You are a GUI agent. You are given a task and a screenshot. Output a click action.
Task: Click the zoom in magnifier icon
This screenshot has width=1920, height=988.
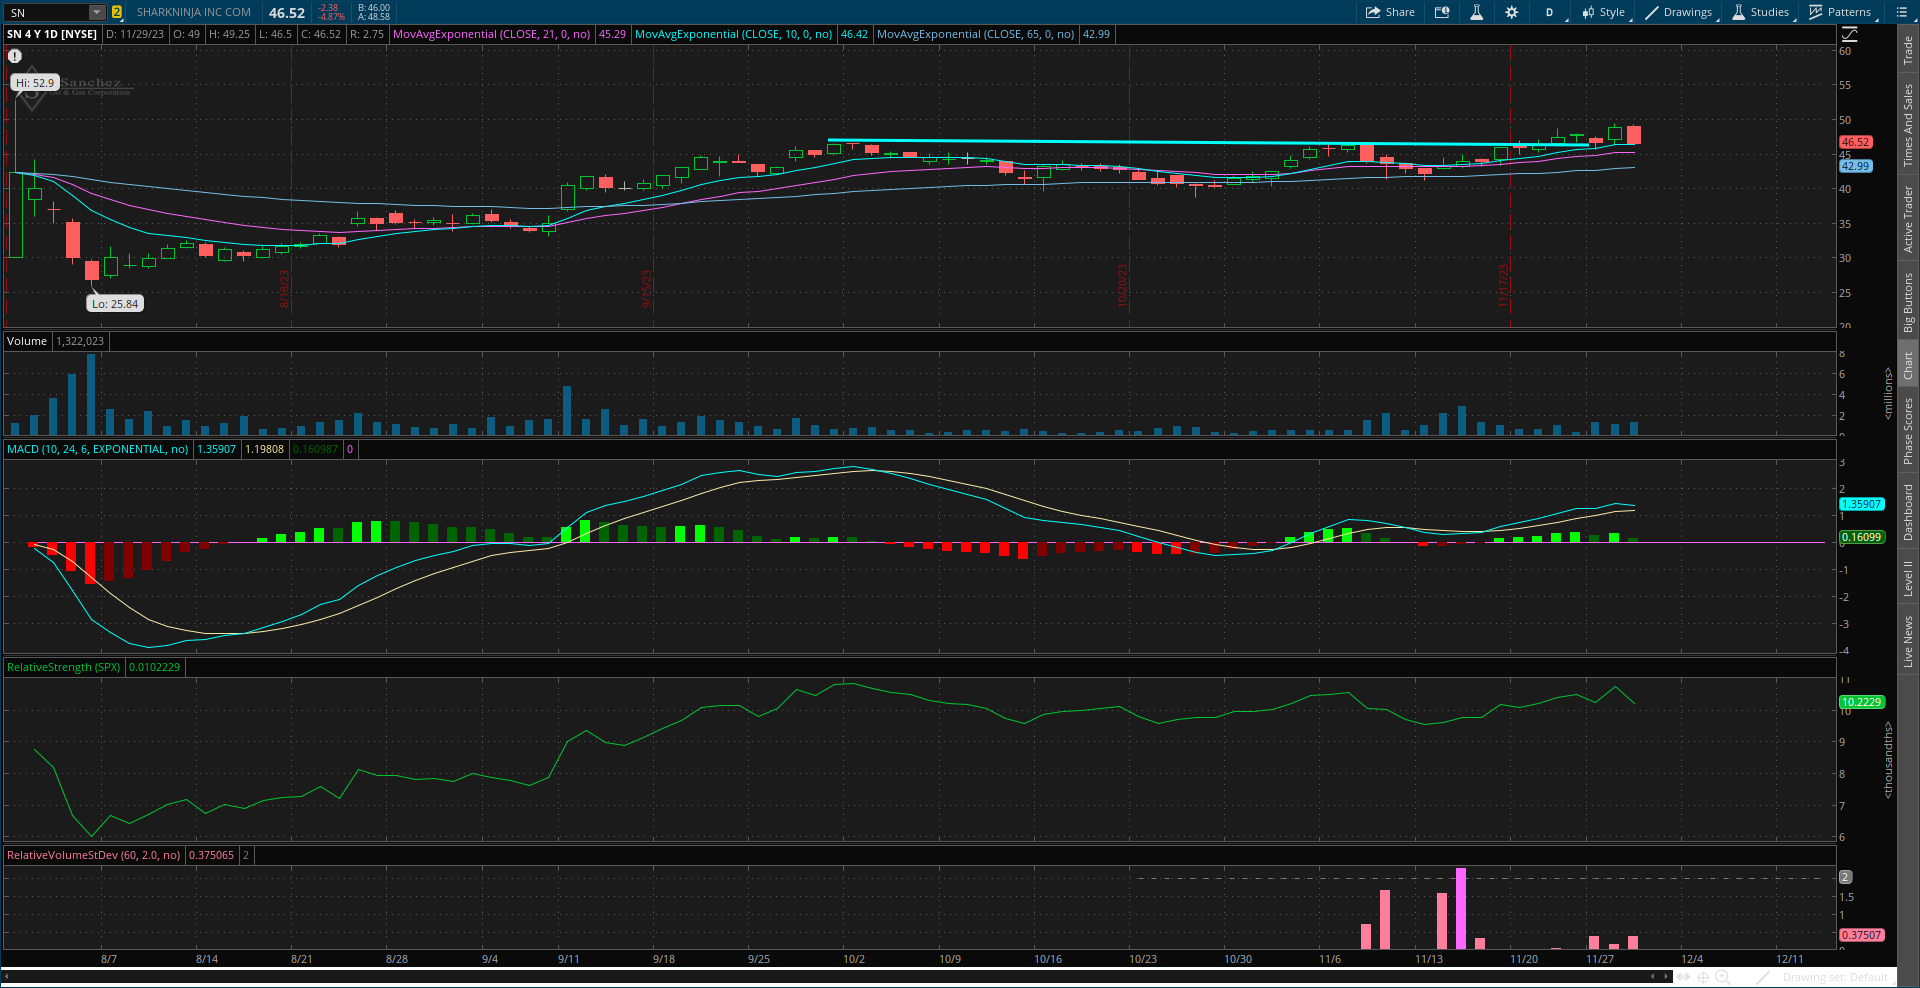tap(1722, 977)
